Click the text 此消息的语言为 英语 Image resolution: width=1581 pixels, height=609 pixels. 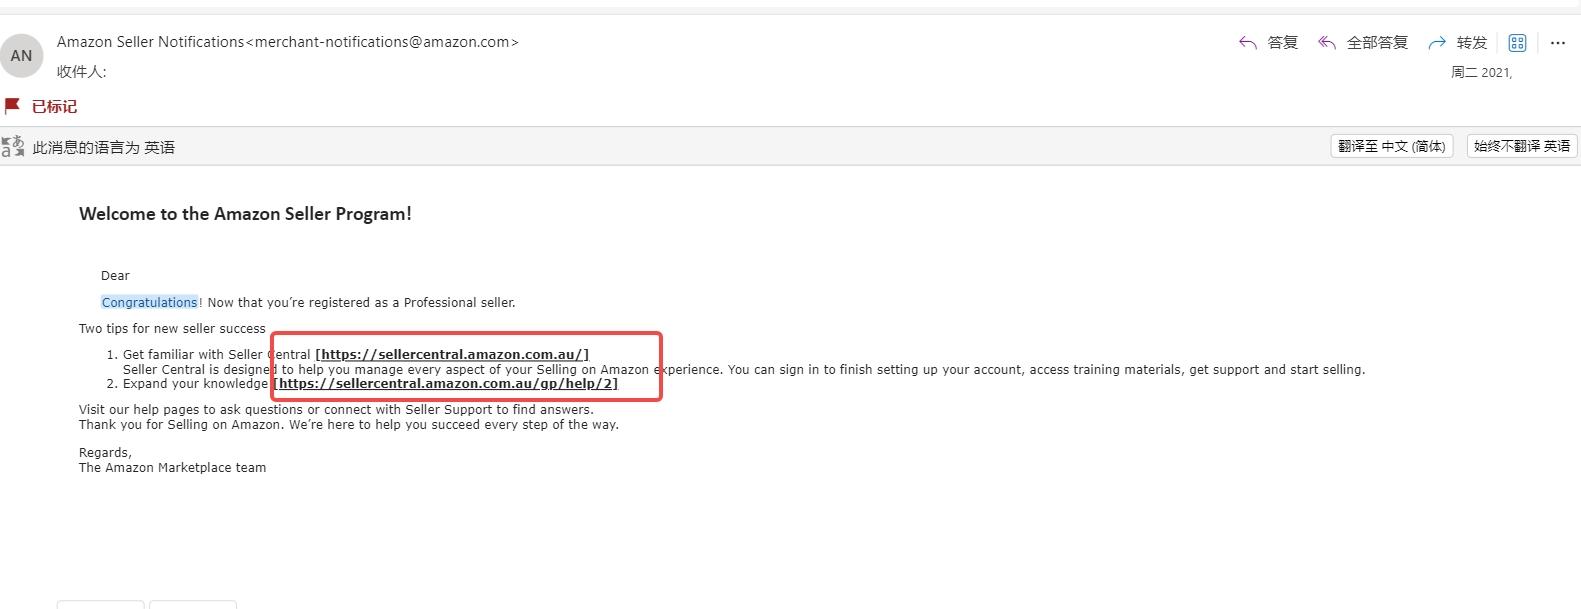coord(104,148)
